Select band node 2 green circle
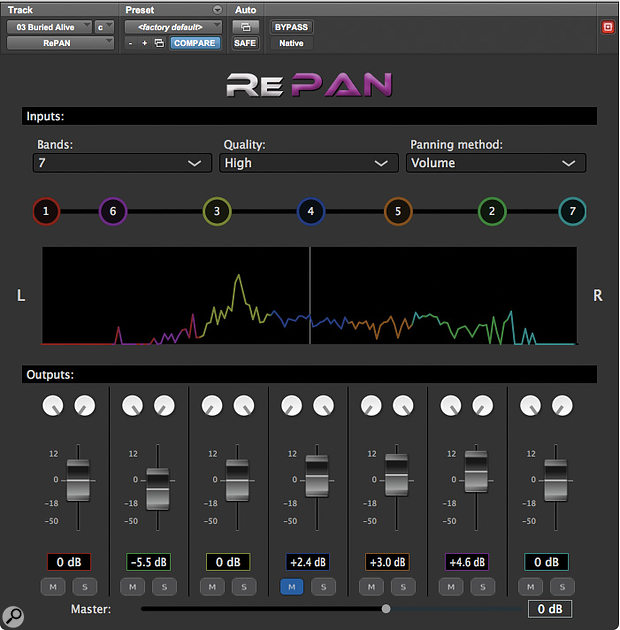Screen dimensions: 620x630 (x=492, y=211)
